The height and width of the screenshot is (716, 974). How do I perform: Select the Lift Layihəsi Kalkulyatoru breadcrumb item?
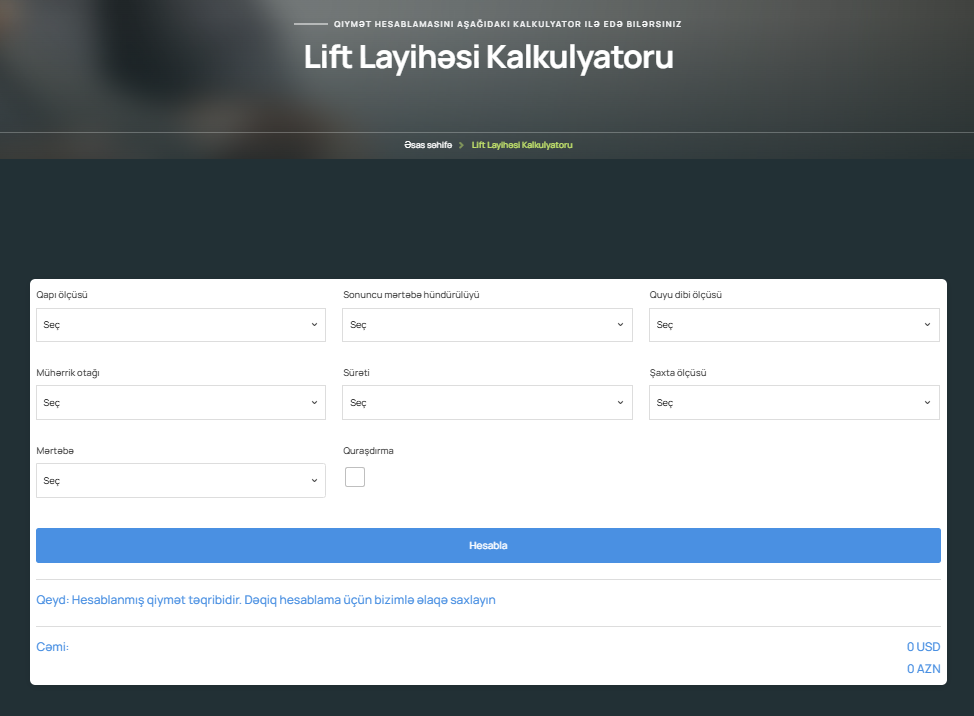click(x=521, y=144)
